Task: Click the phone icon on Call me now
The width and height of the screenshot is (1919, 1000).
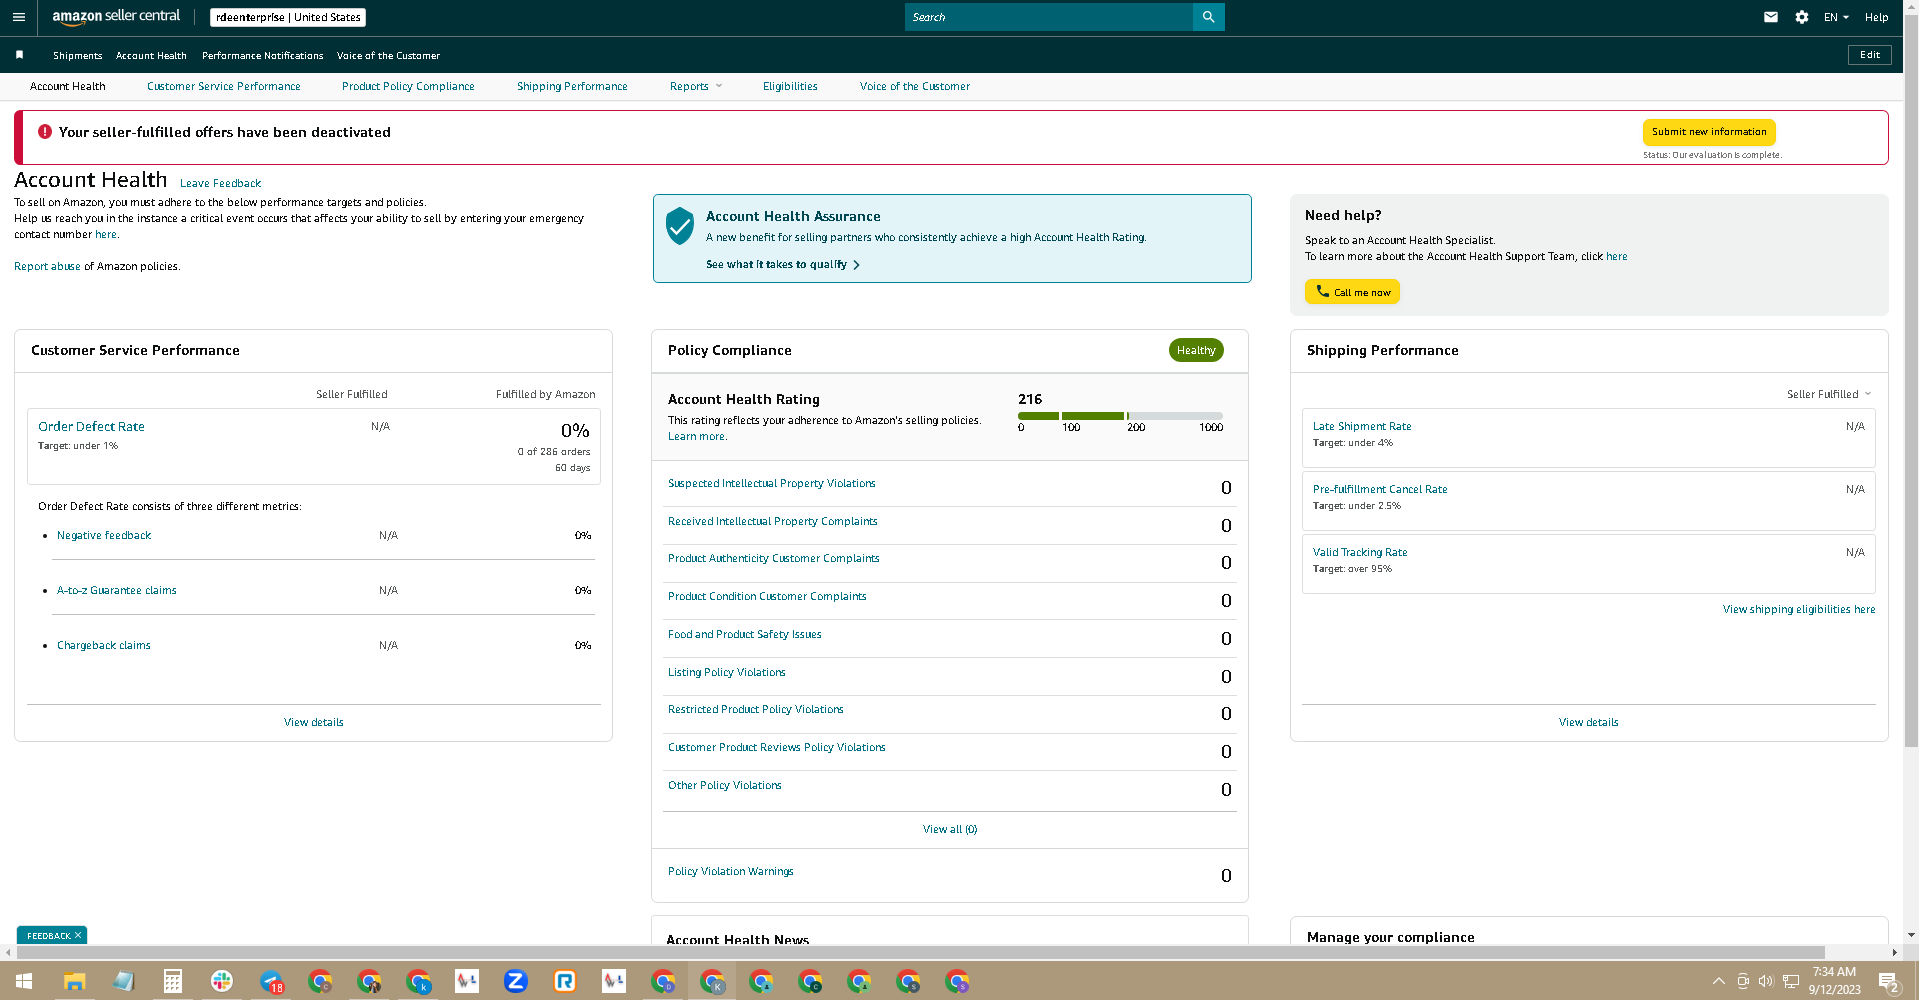Action: 1322,292
